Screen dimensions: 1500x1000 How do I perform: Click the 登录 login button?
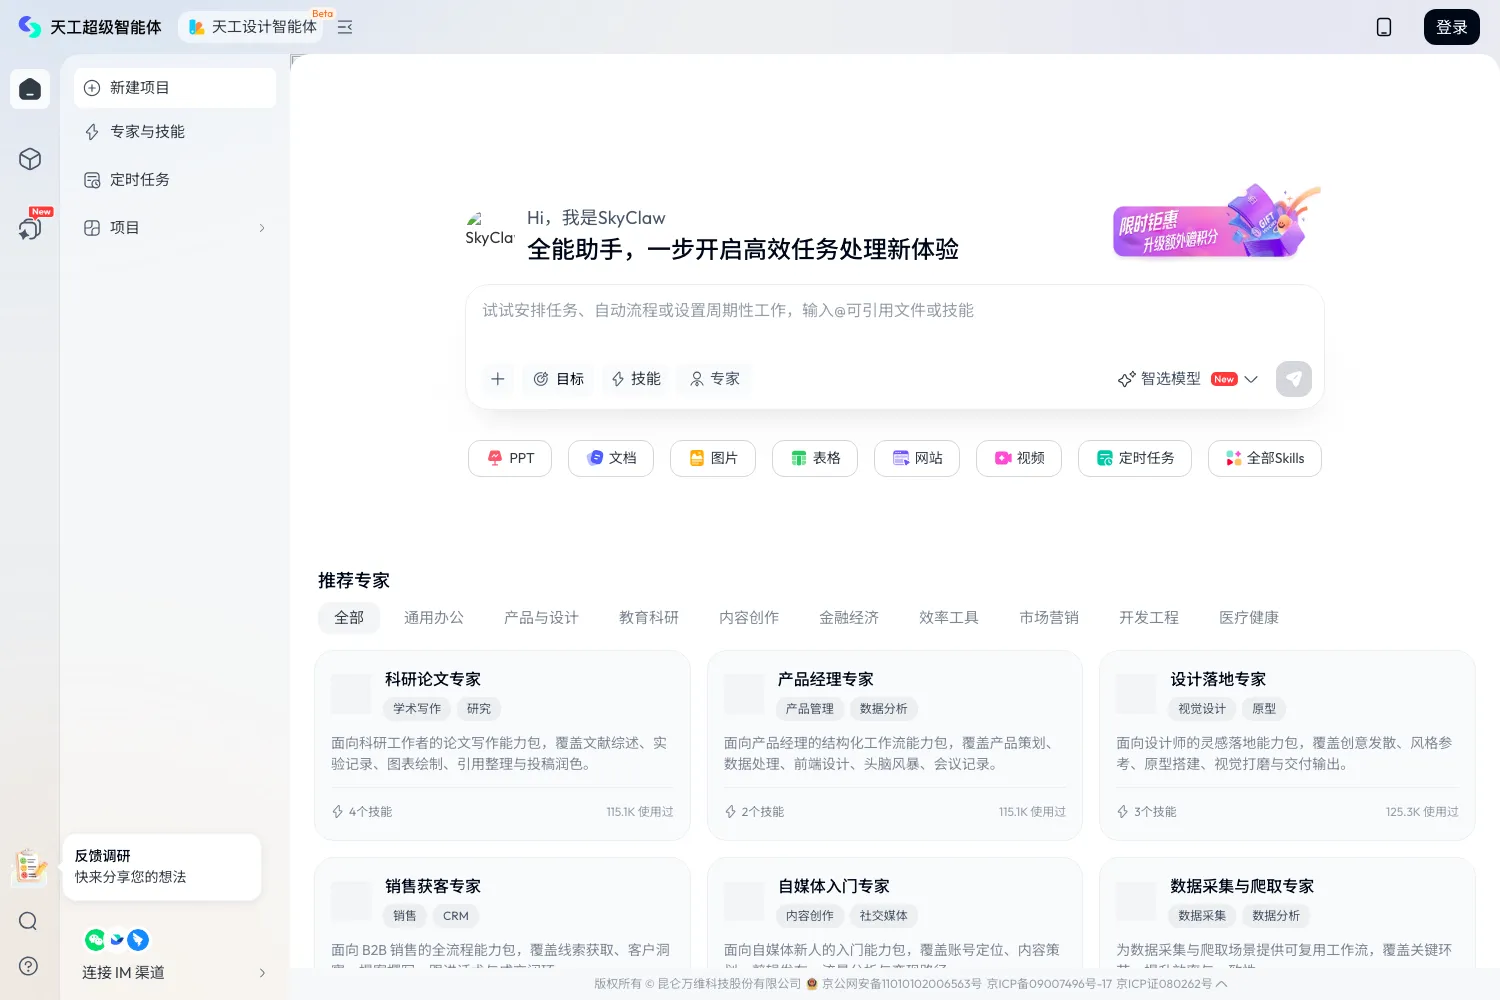(1451, 27)
